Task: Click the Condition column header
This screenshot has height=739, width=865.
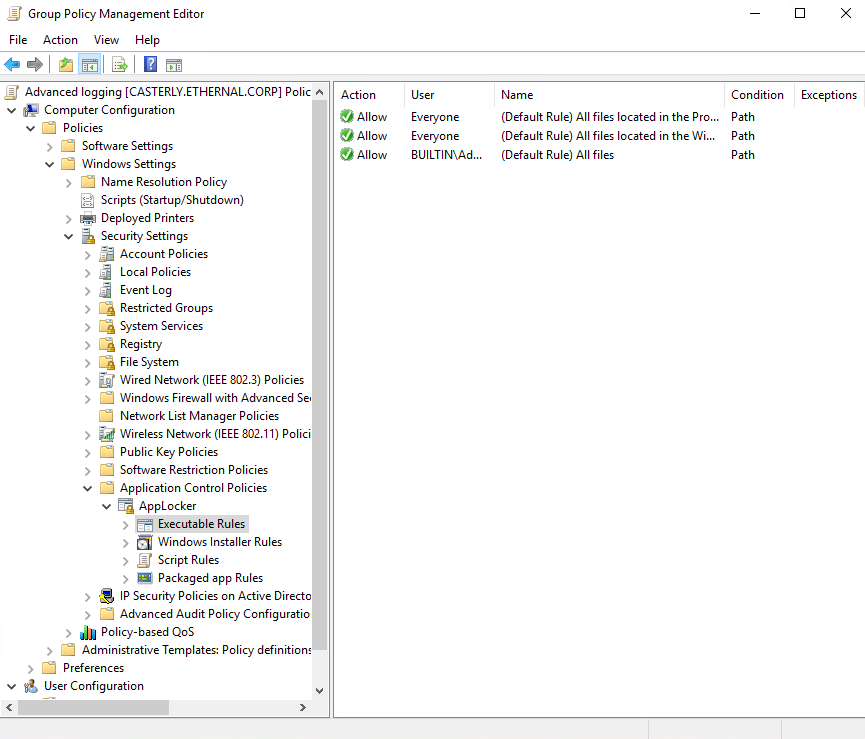Action: click(759, 95)
